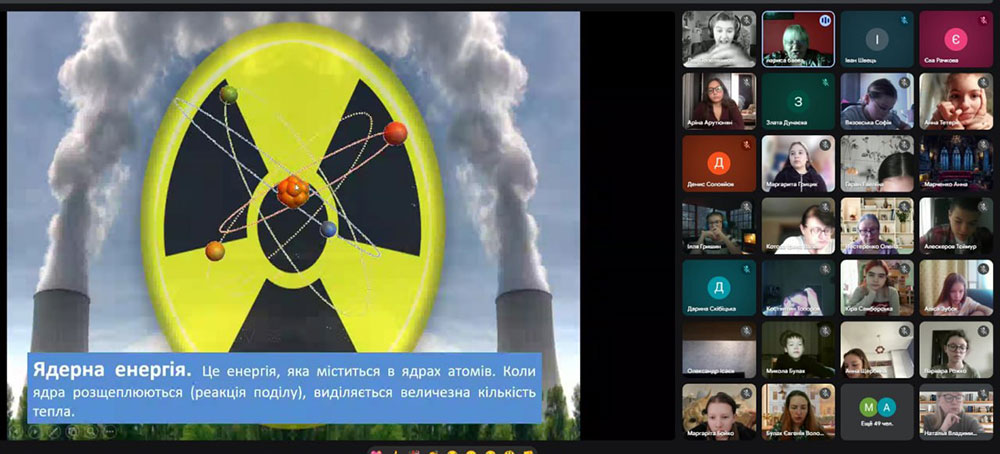Click muted mic icon on Іван Швець tile
This screenshot has width=1000, height=454.
[x=904, y=20]
